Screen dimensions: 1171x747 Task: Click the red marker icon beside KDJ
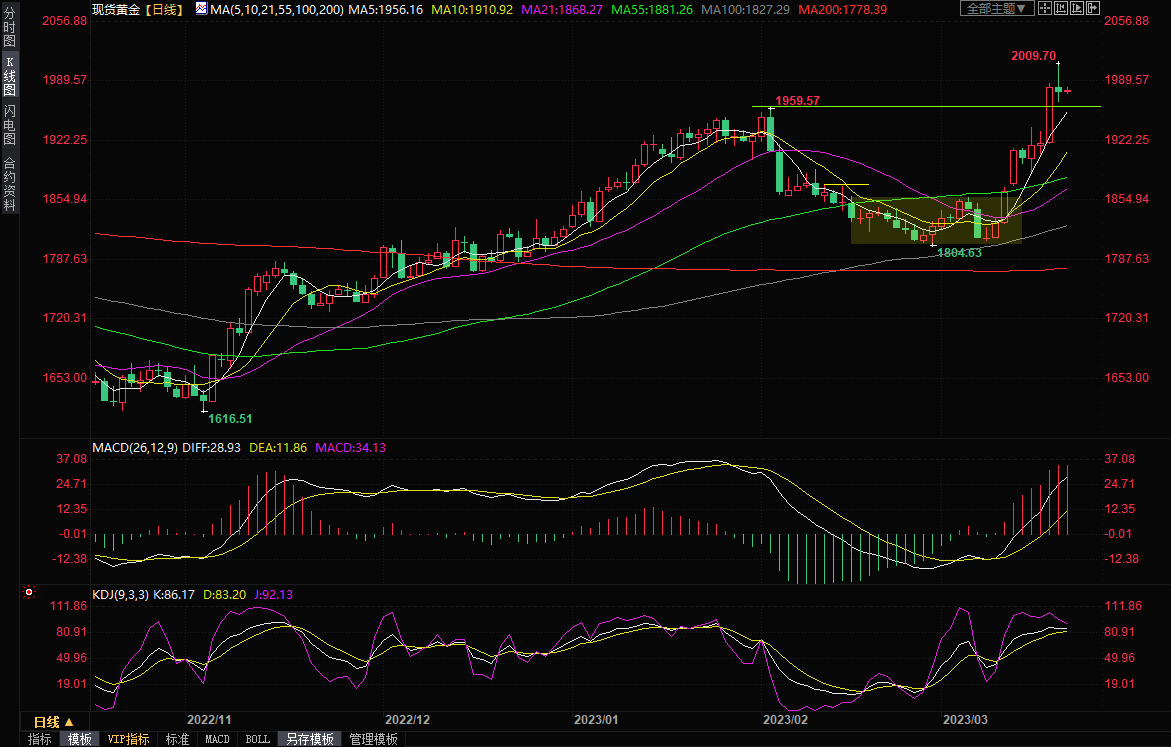28,593
